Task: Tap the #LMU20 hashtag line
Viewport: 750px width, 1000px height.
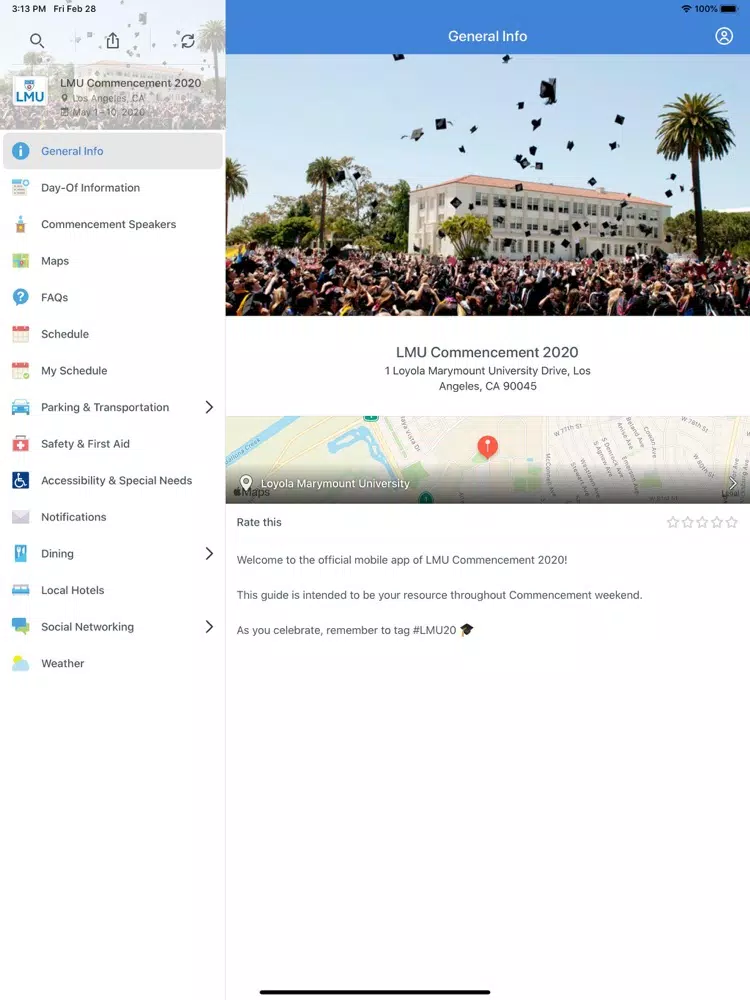Action: click(355, 630)
